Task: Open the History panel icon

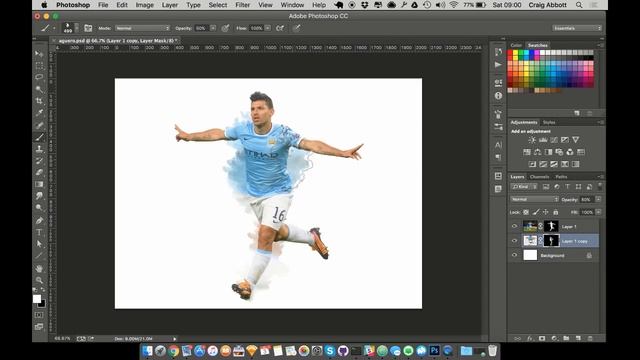Action: (x=498, y=52)
